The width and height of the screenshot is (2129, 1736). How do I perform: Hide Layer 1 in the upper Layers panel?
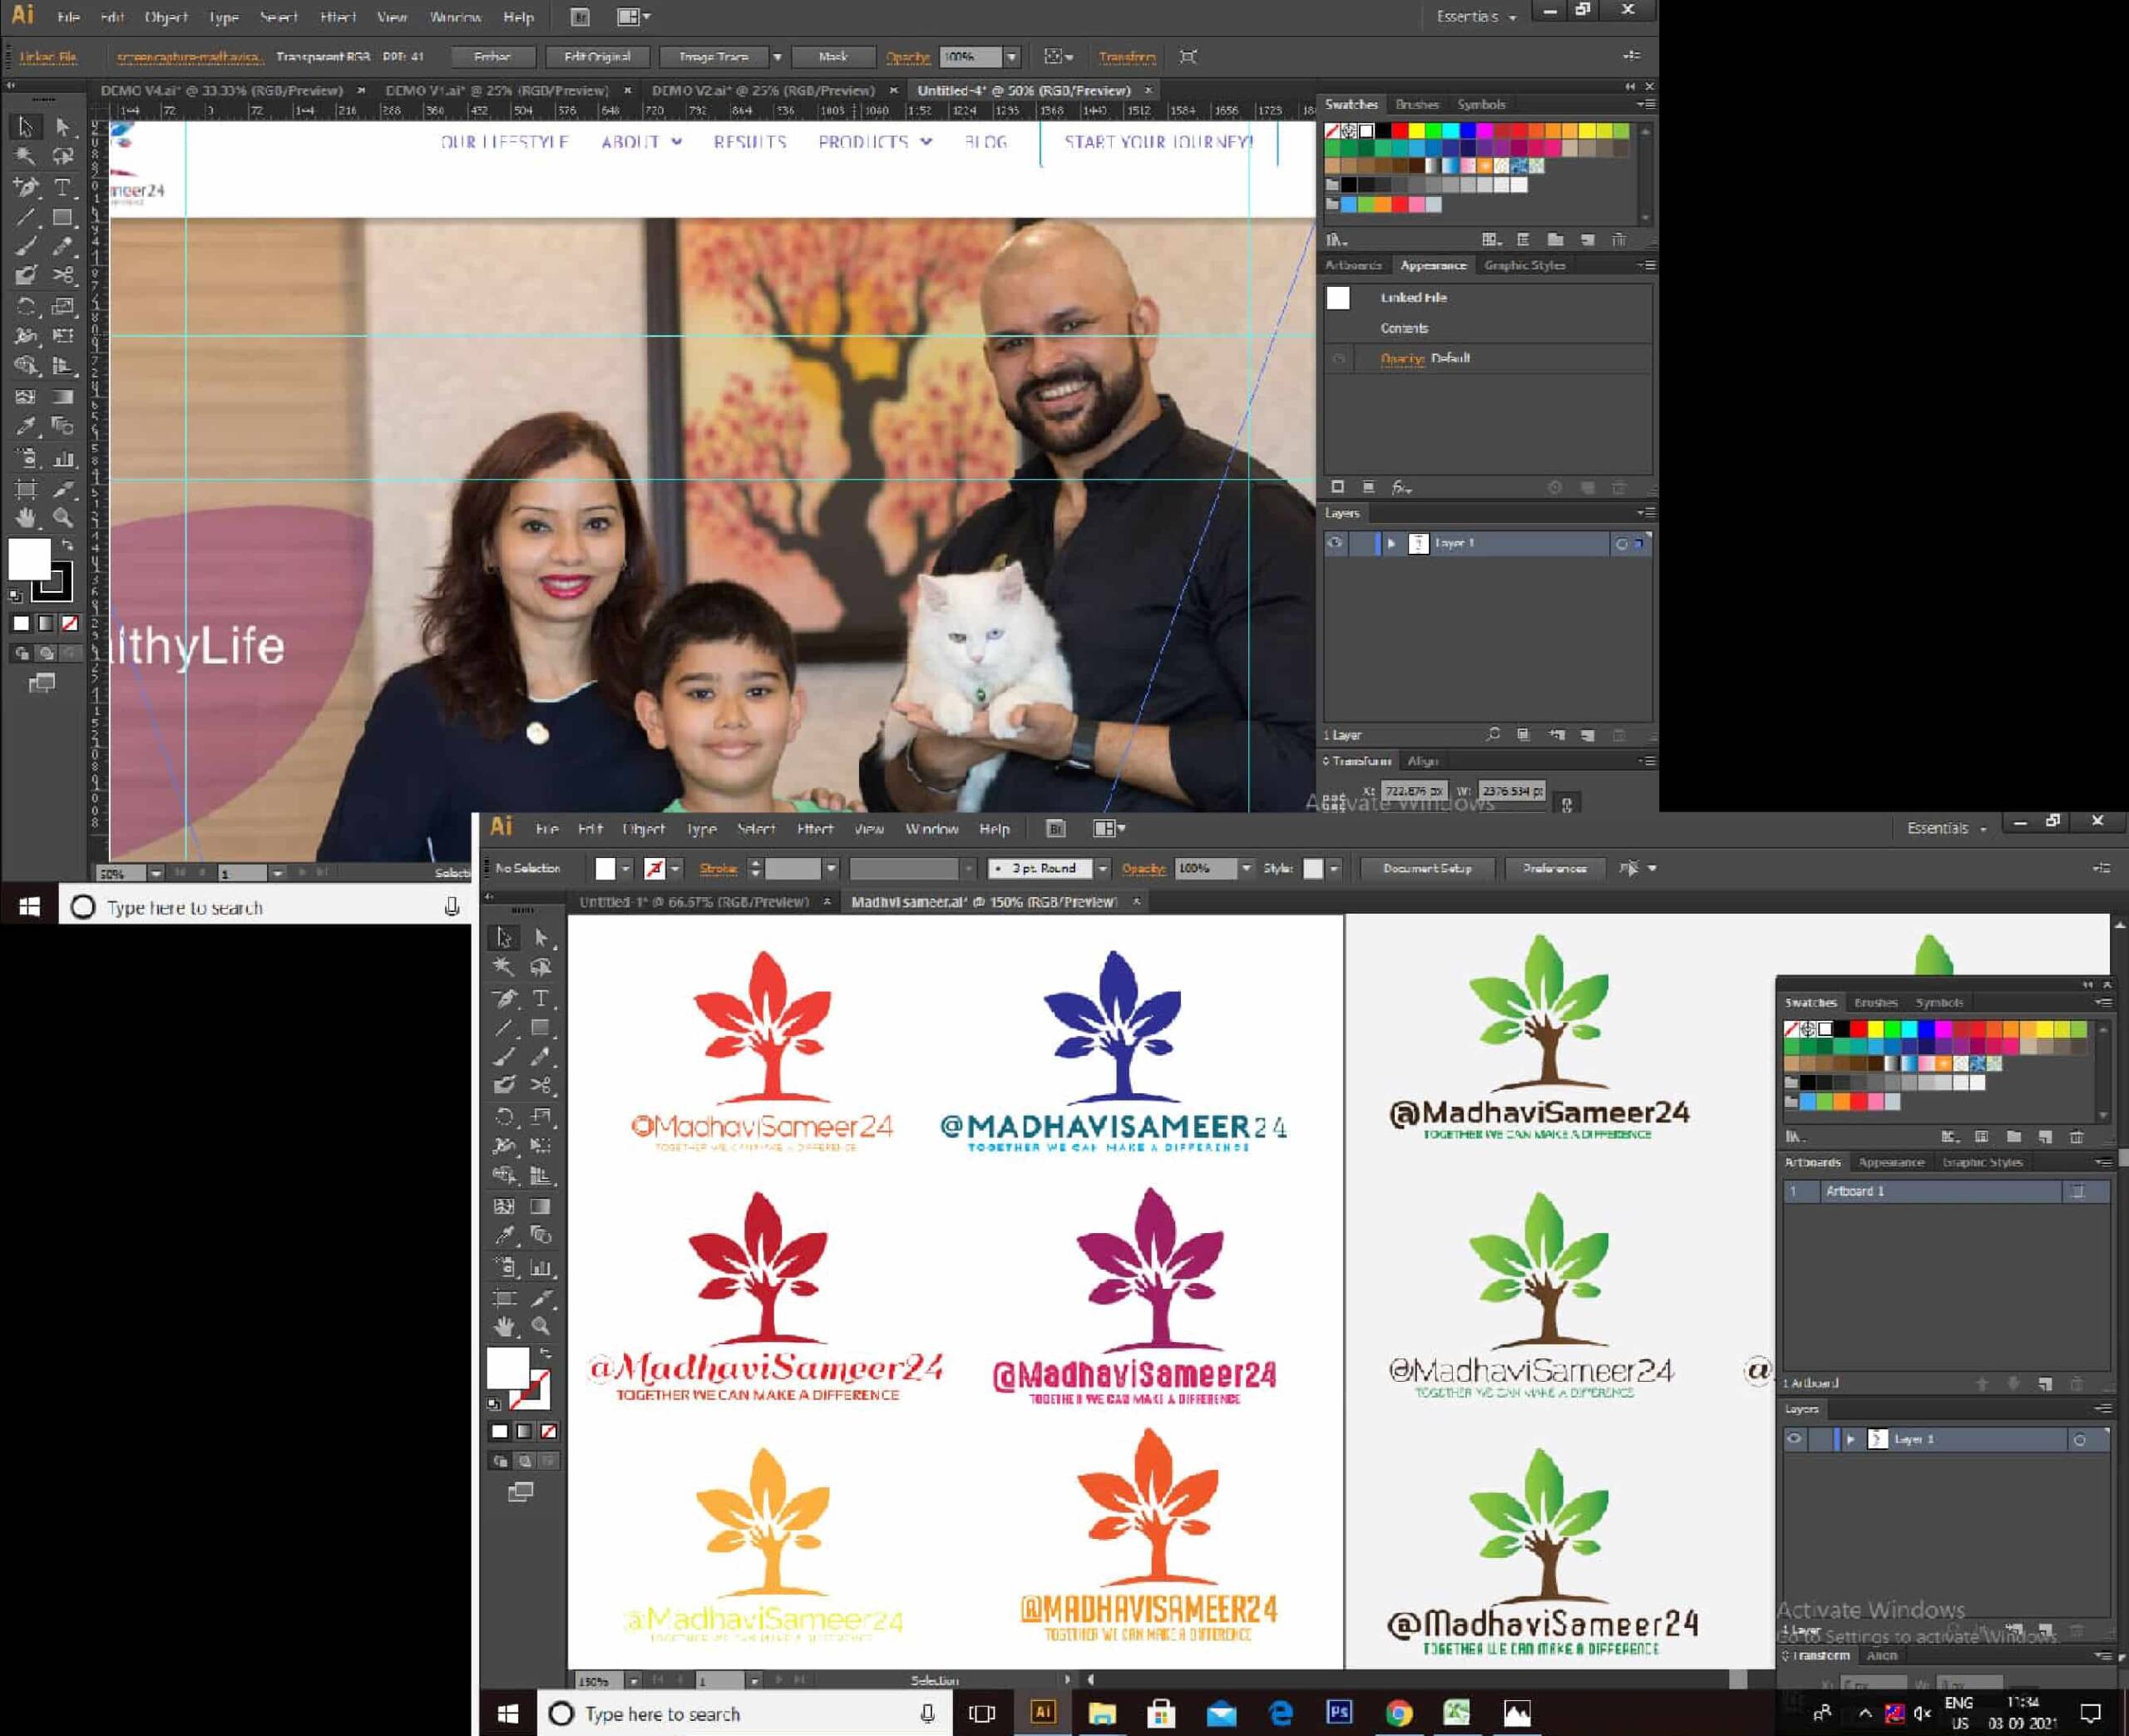[x=1334, y=543]
